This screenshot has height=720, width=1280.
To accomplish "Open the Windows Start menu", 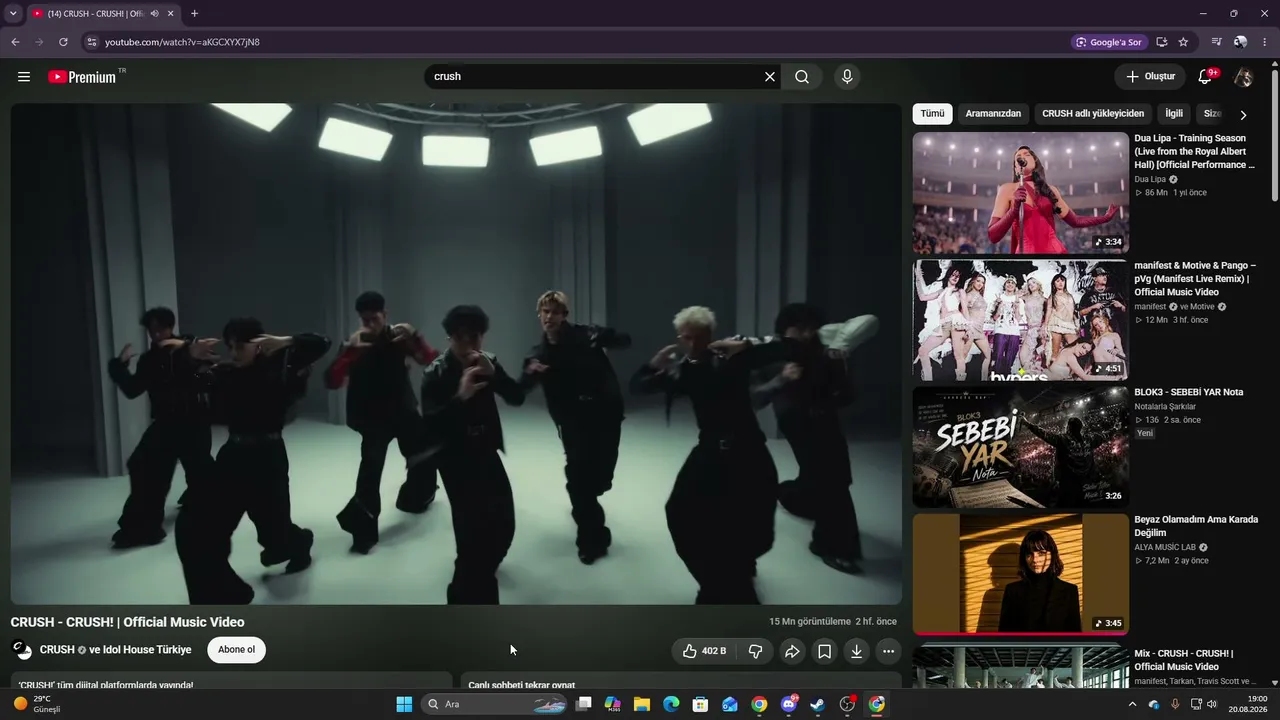I will (x=404, y=704).
